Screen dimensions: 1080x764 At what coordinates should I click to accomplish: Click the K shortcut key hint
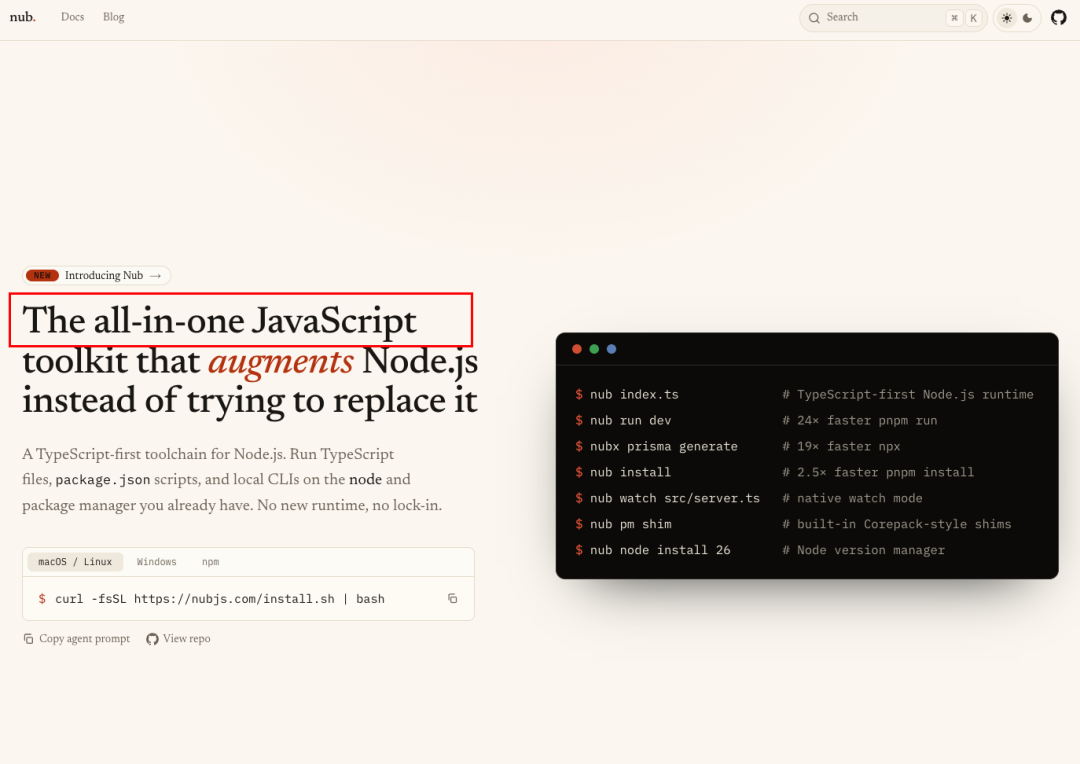tap(973, 19)
